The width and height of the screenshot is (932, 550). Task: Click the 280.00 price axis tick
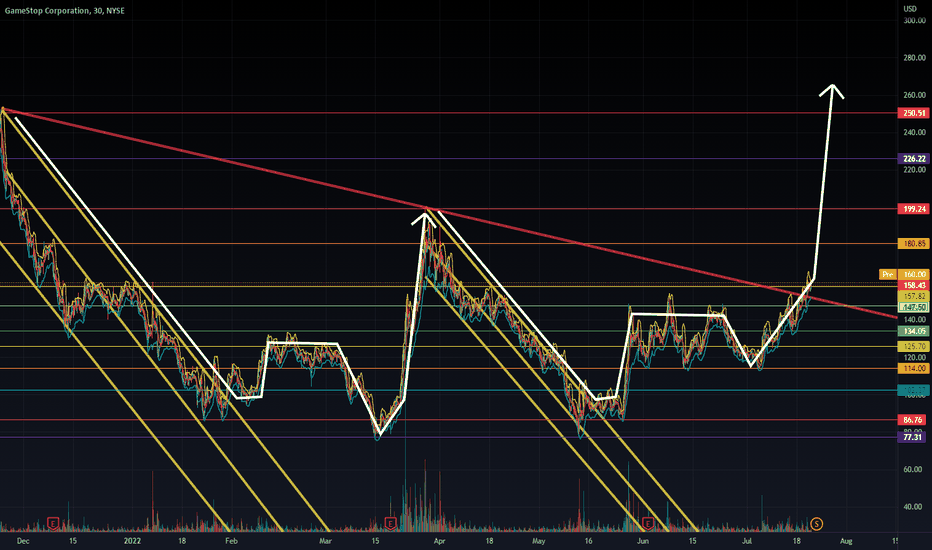coord(914,58)
